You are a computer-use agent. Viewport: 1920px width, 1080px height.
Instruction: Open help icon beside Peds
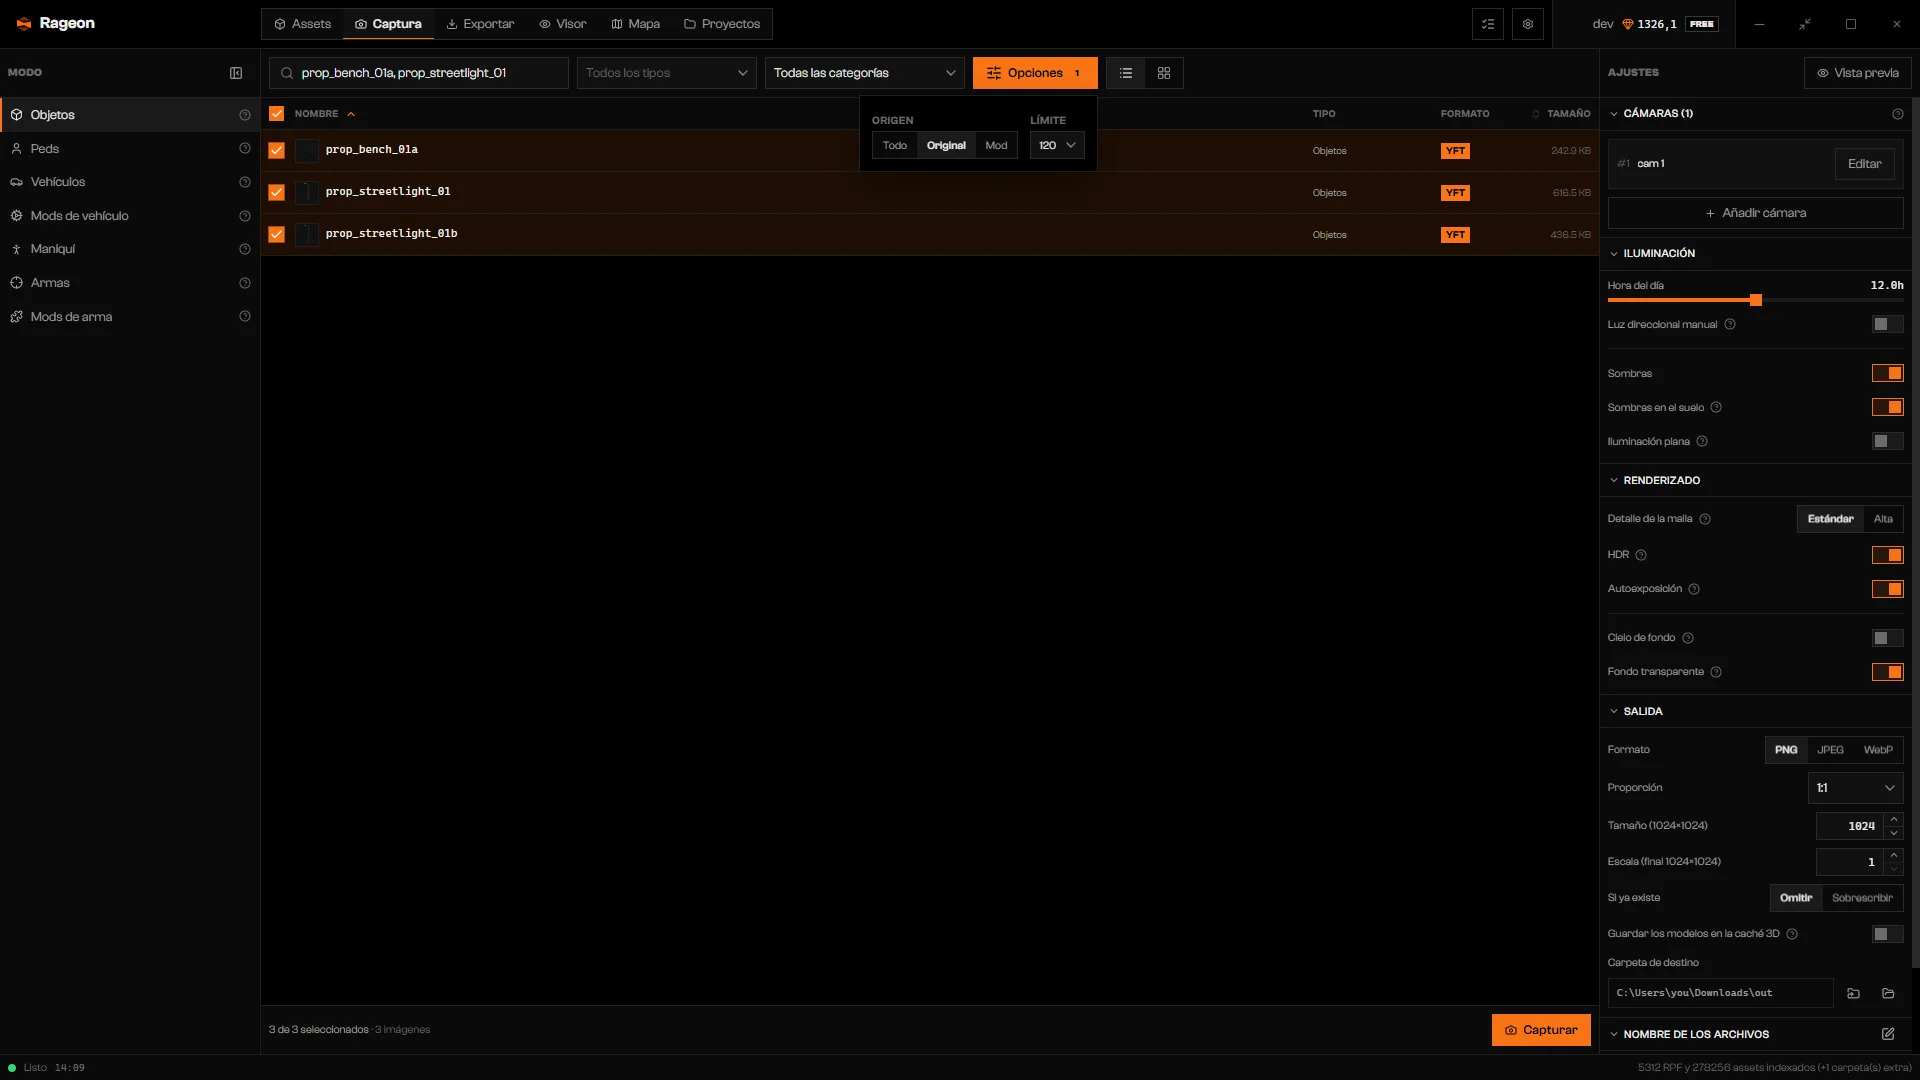[245, 149]
